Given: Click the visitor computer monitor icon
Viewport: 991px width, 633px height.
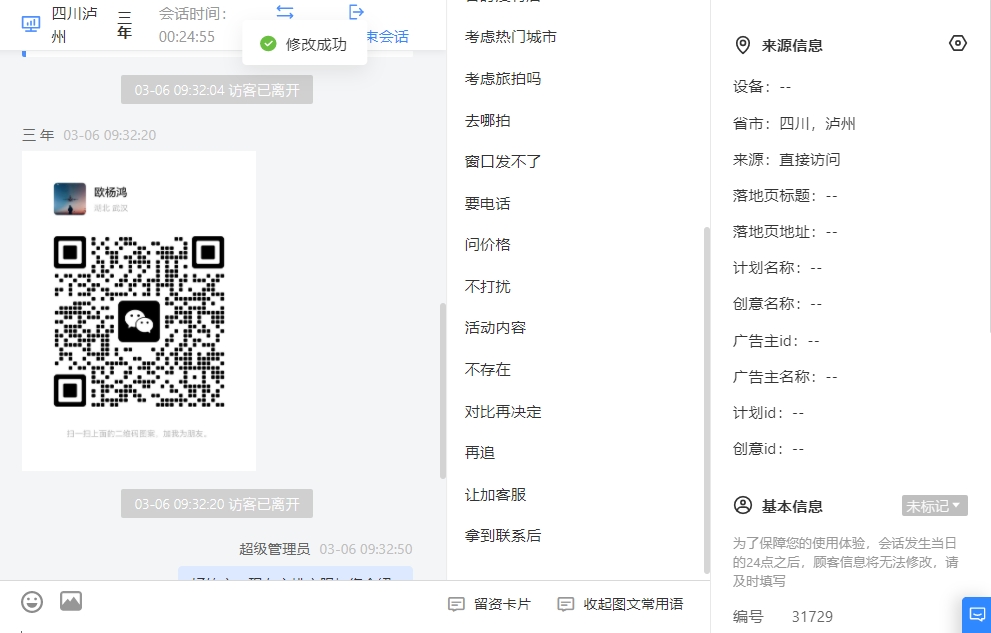Looking at the screenshot, I should point(30,24).
